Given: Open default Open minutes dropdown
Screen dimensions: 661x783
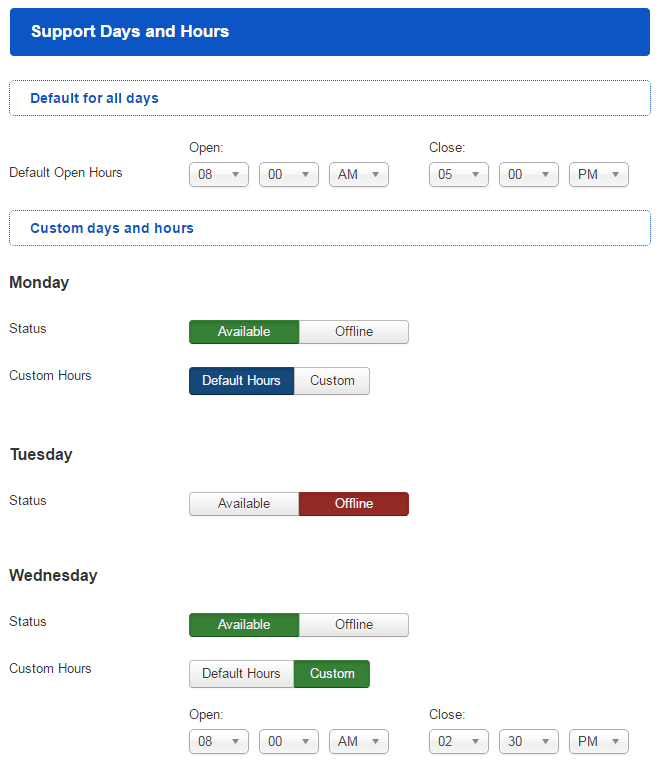Looking at the screenshot, I should [289, 175].
